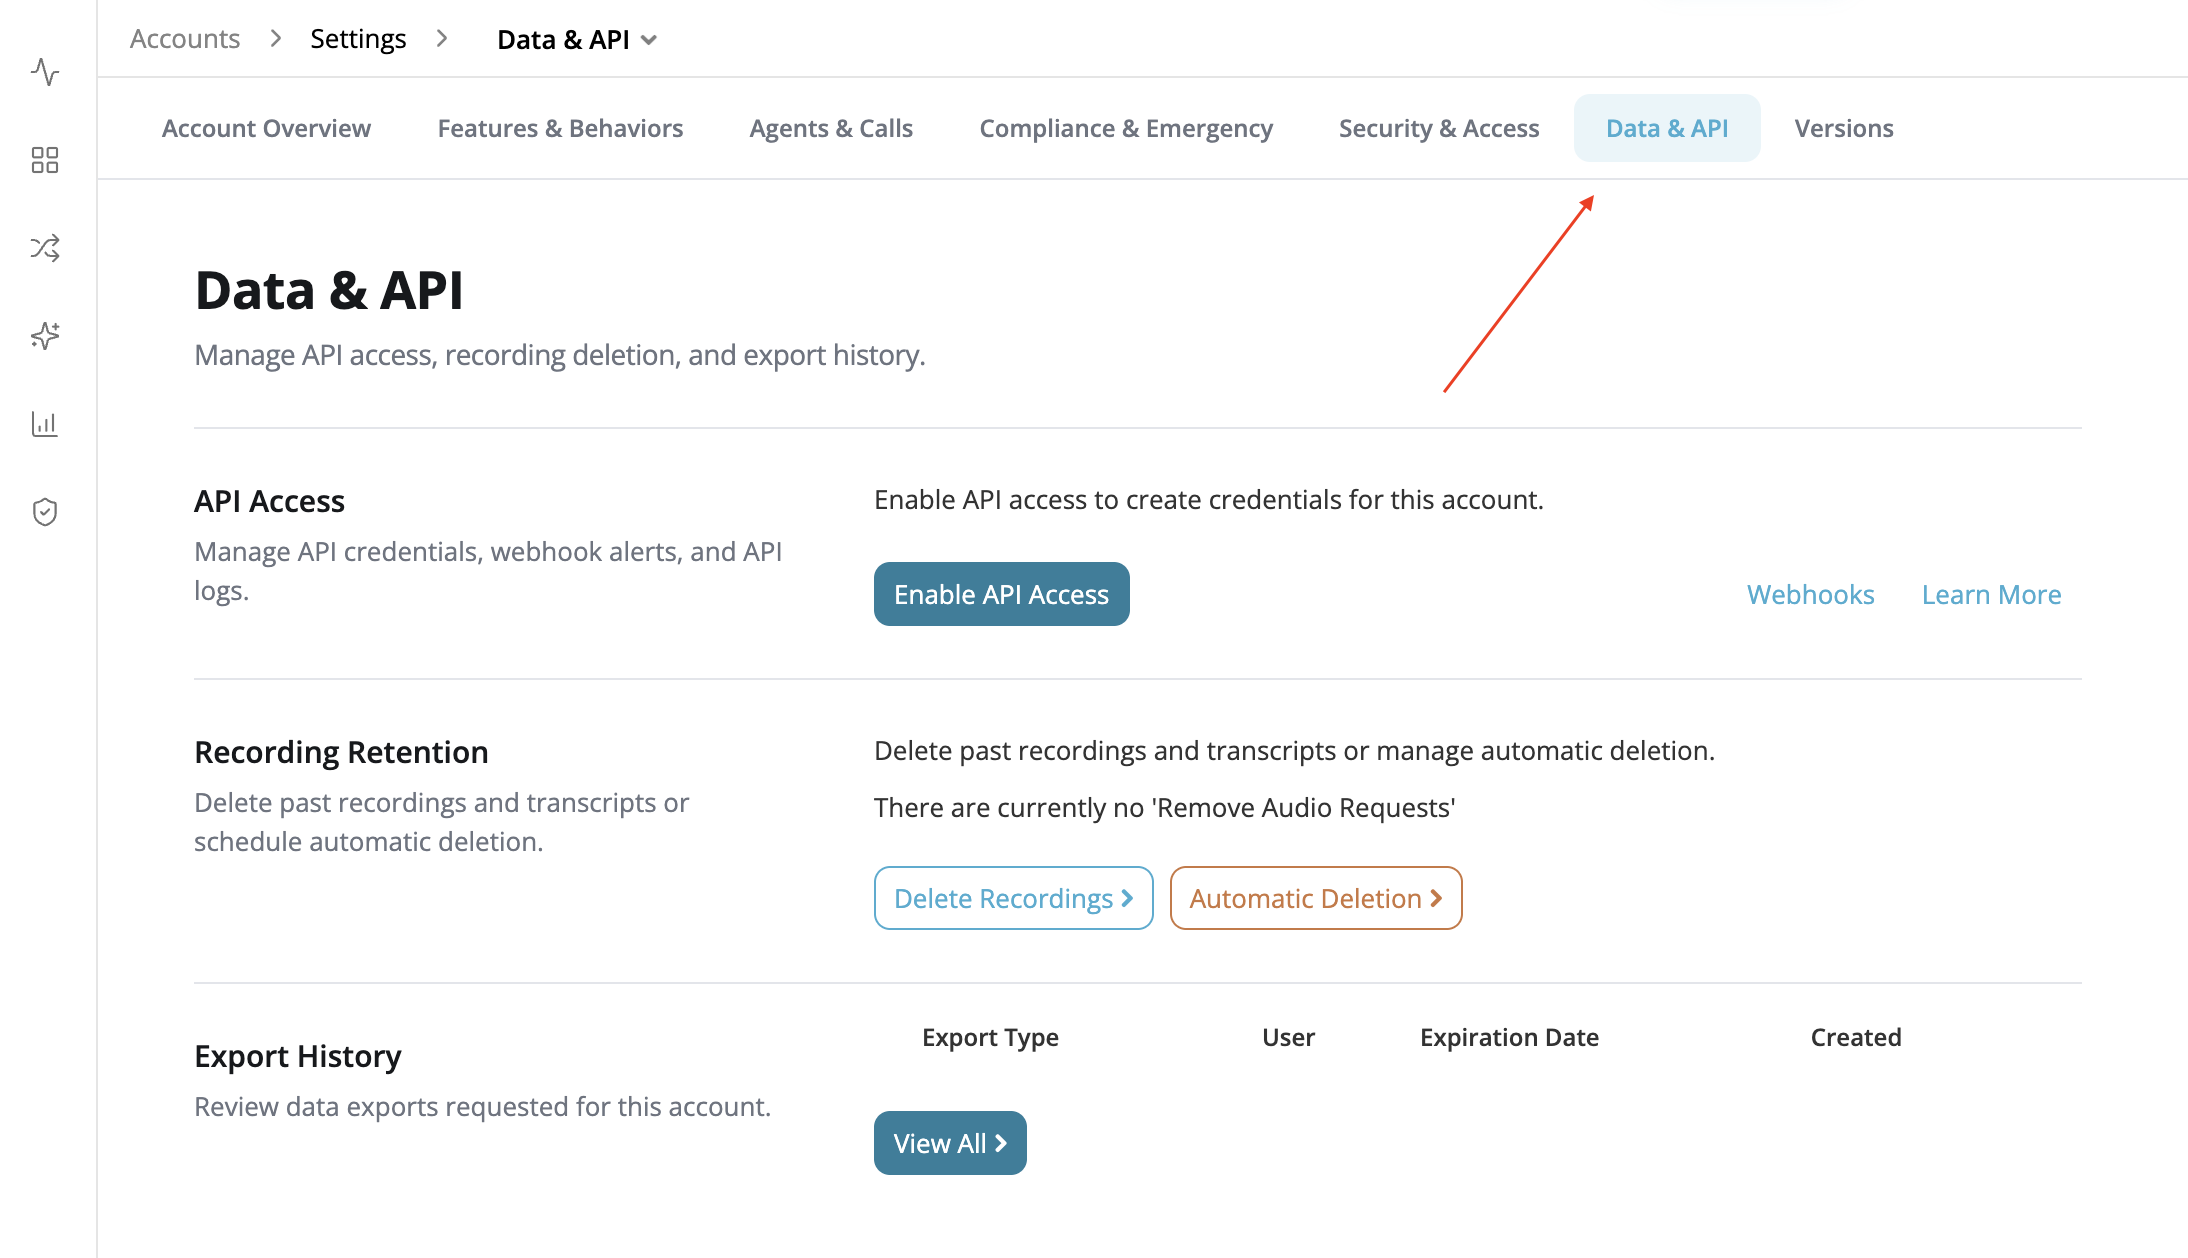Follow the Learn More link
Viewport: 2188px width, 1258px height.
point(1991,594)
